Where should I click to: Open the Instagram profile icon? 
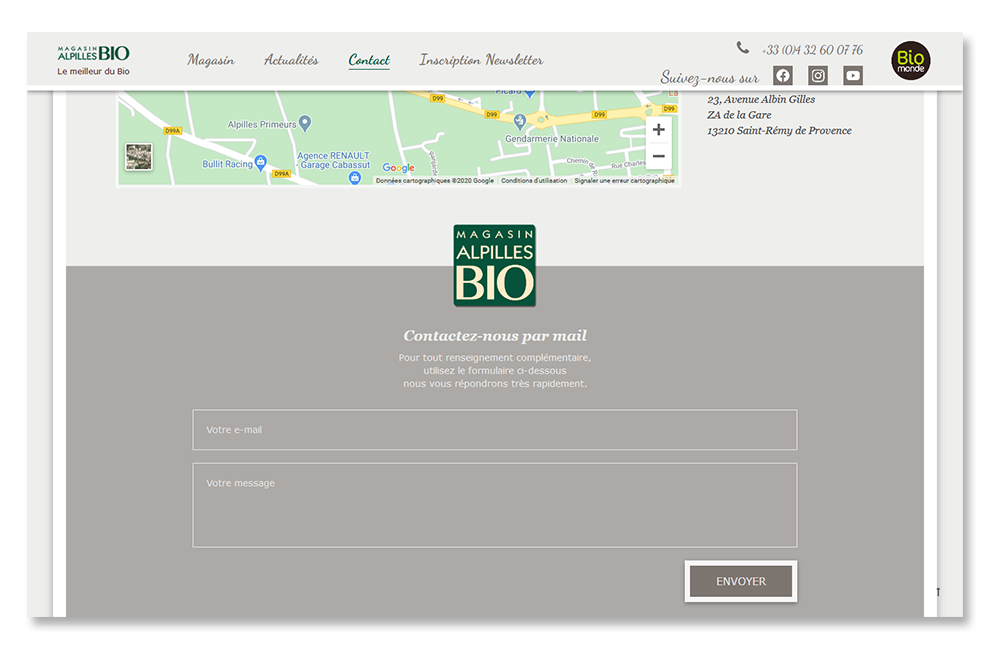click(x=818, y=76)
